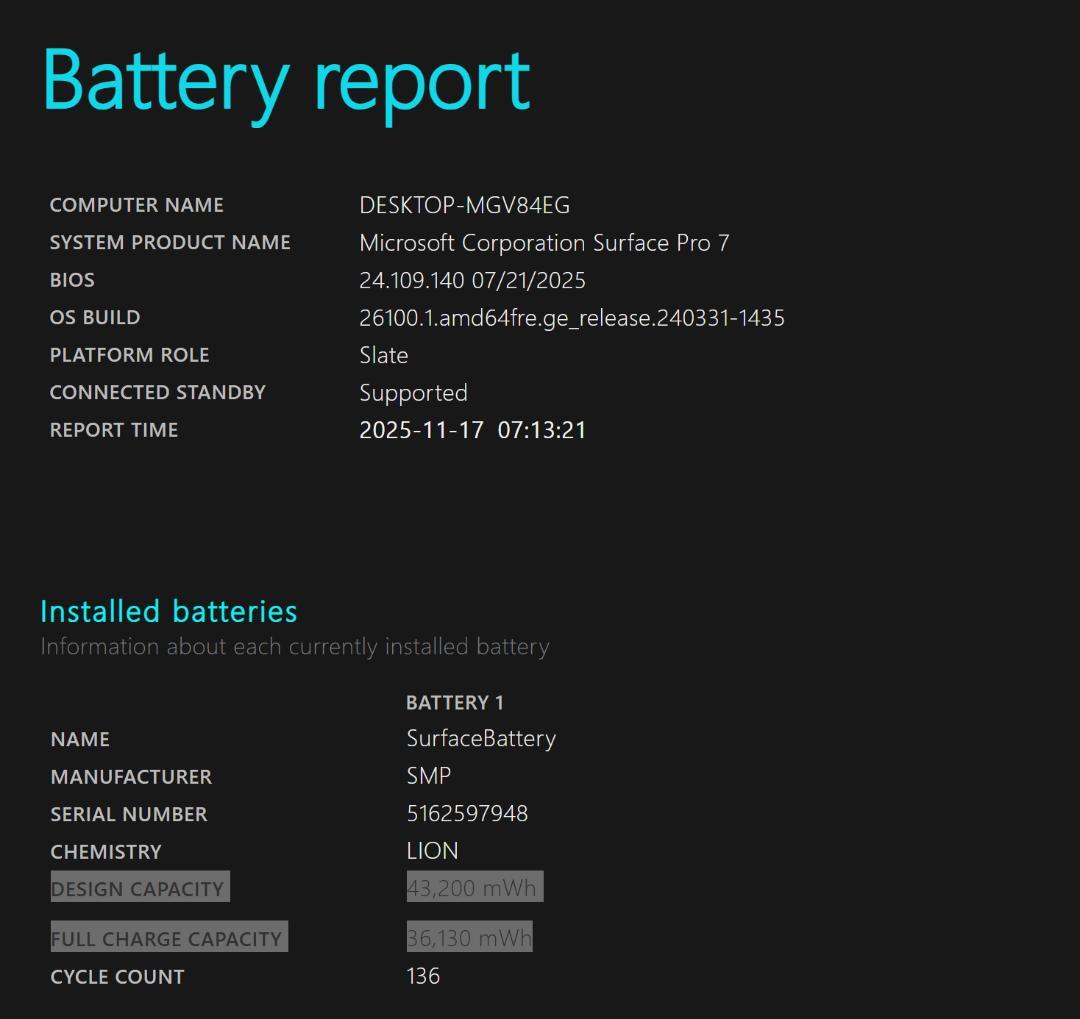Viewport: 1080px width, 1019px height.
Task: Select the serial number 5162597948
Action: [x=467, y=814]
